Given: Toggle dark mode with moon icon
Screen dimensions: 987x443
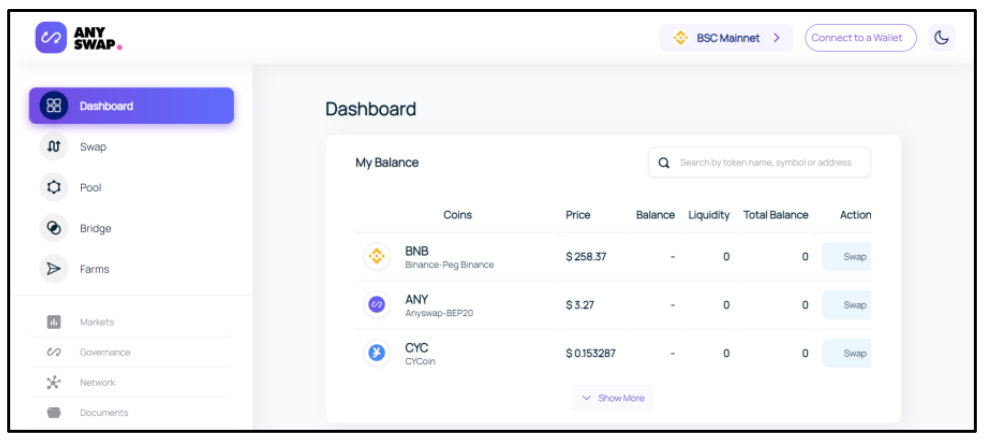Looking at the screenshot, I should pyautogui.click(x=941, y=38).
